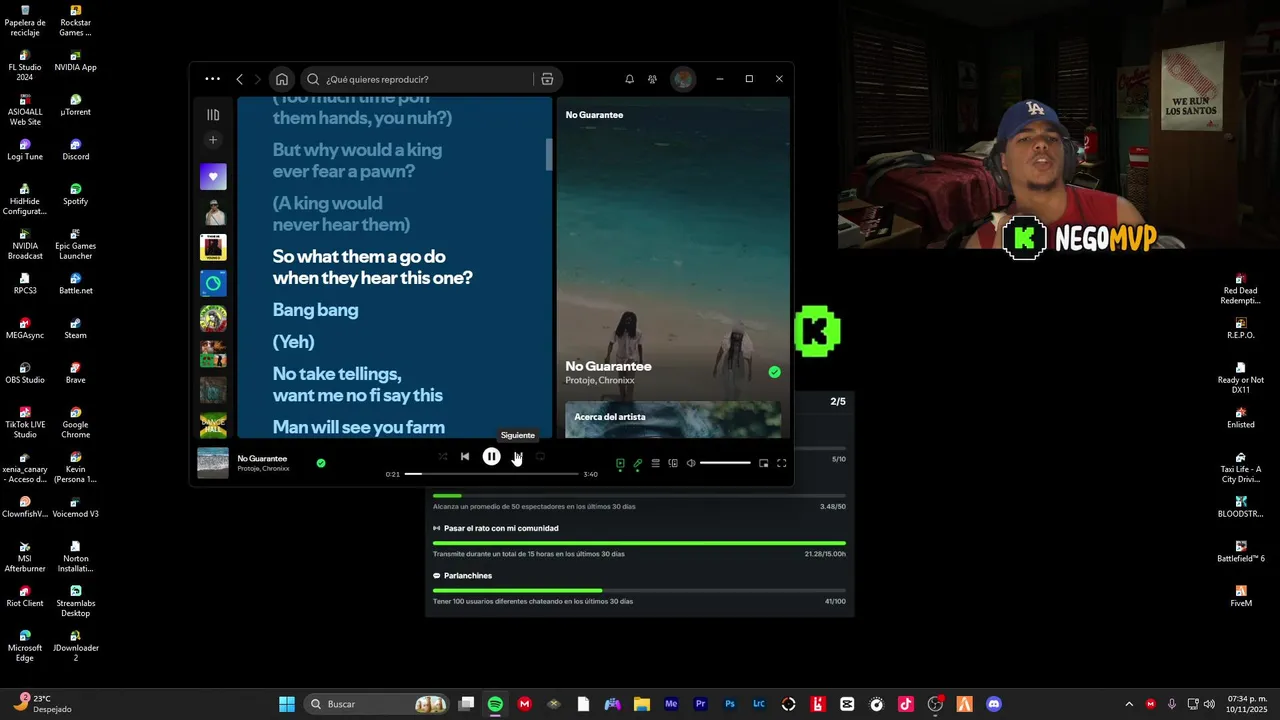Open TikTok from the taskbar
Image resolution: width=1280 pixels, height=720 pixels.
[906, 704]
